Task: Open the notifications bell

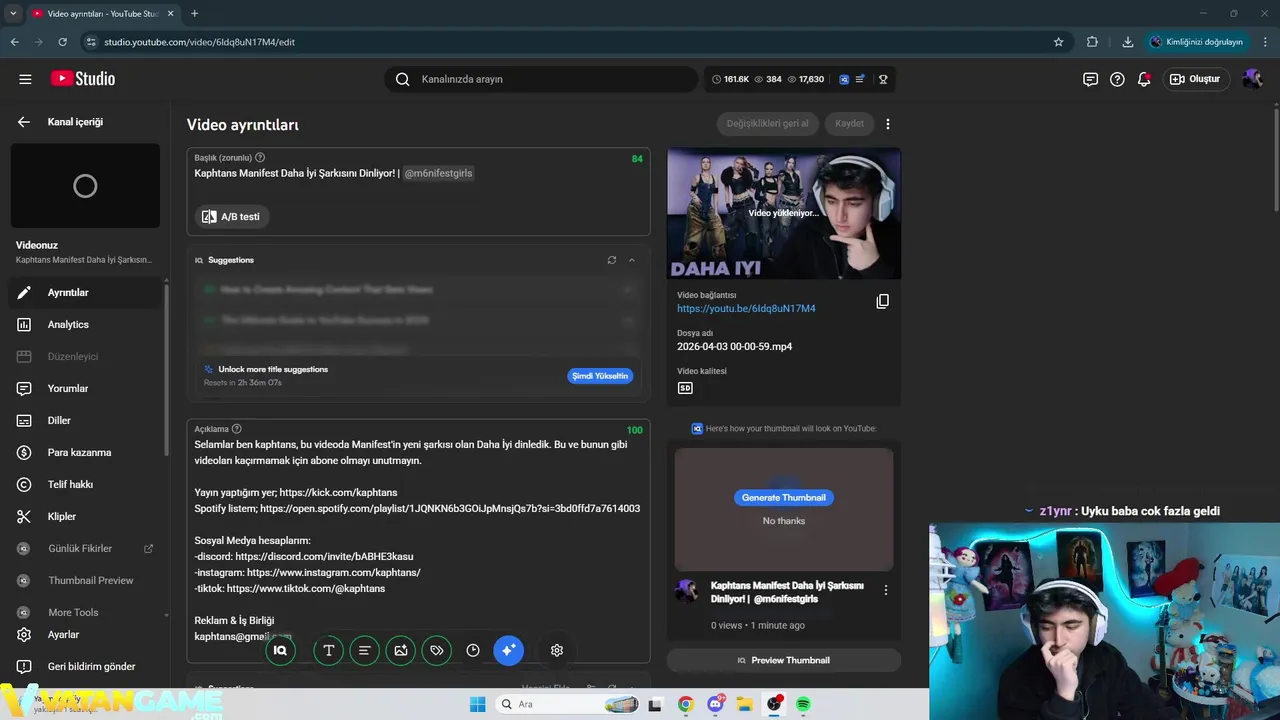Action: click(1144, 79)
